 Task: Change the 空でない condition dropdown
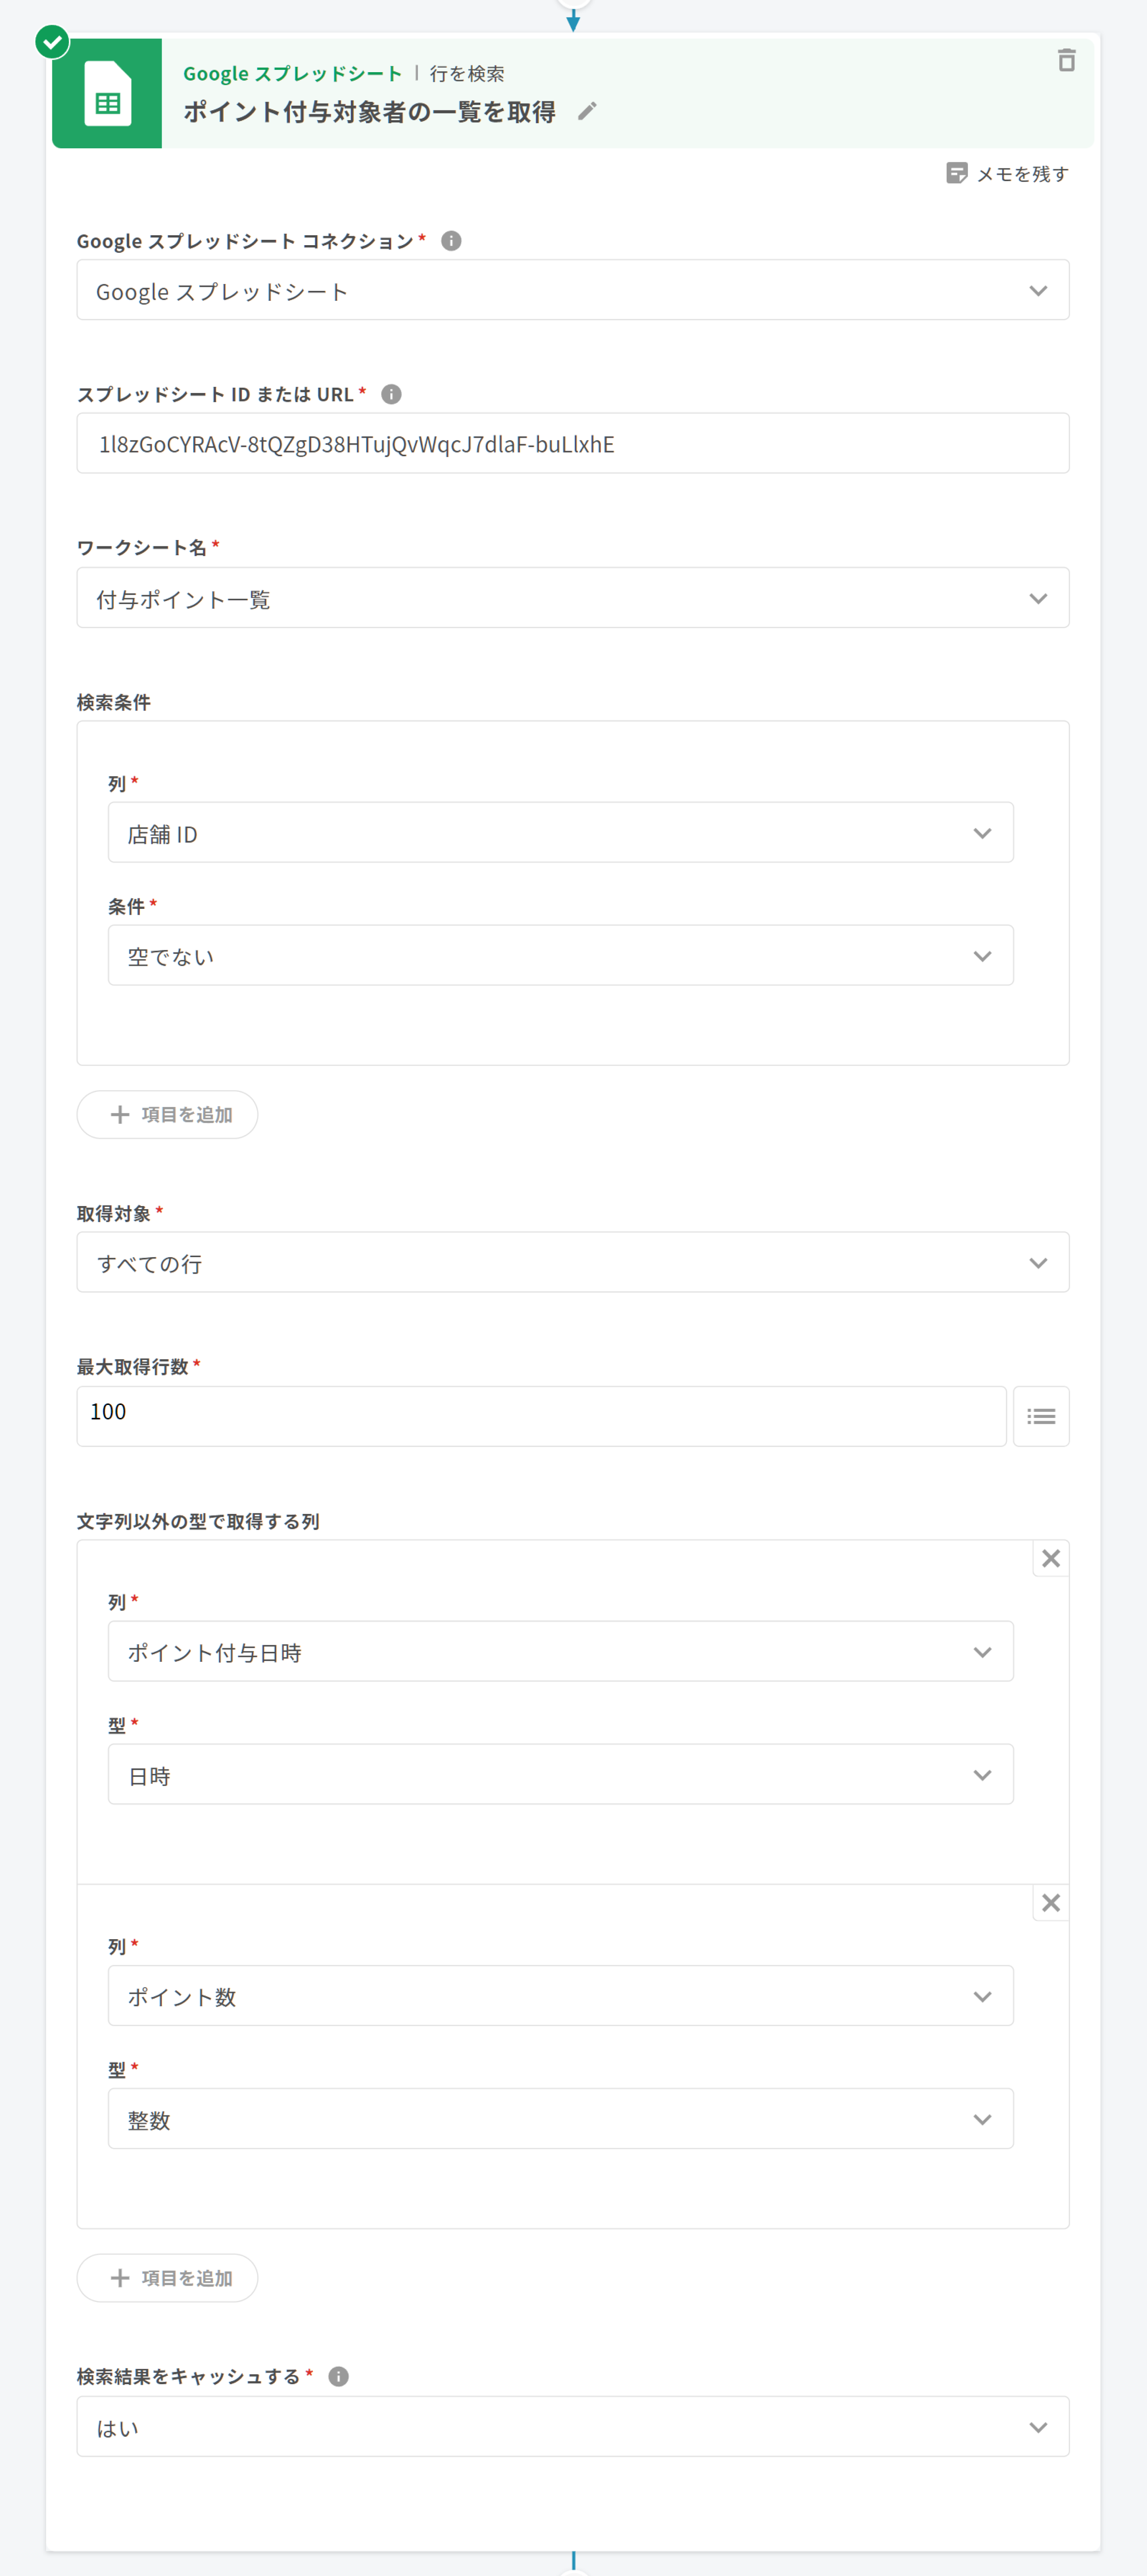point(560,956)
